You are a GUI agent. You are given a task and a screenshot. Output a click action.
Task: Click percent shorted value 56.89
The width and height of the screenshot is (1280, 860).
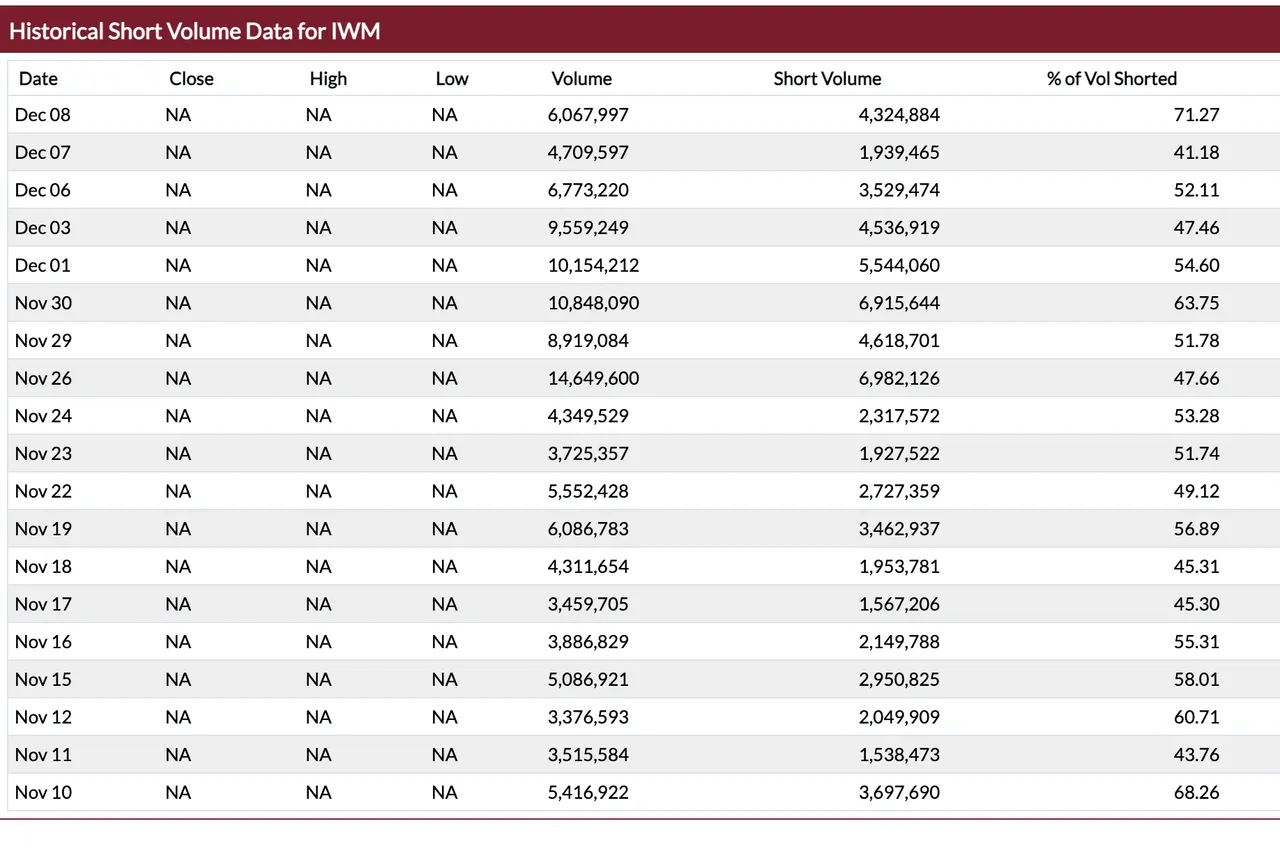1197,529
